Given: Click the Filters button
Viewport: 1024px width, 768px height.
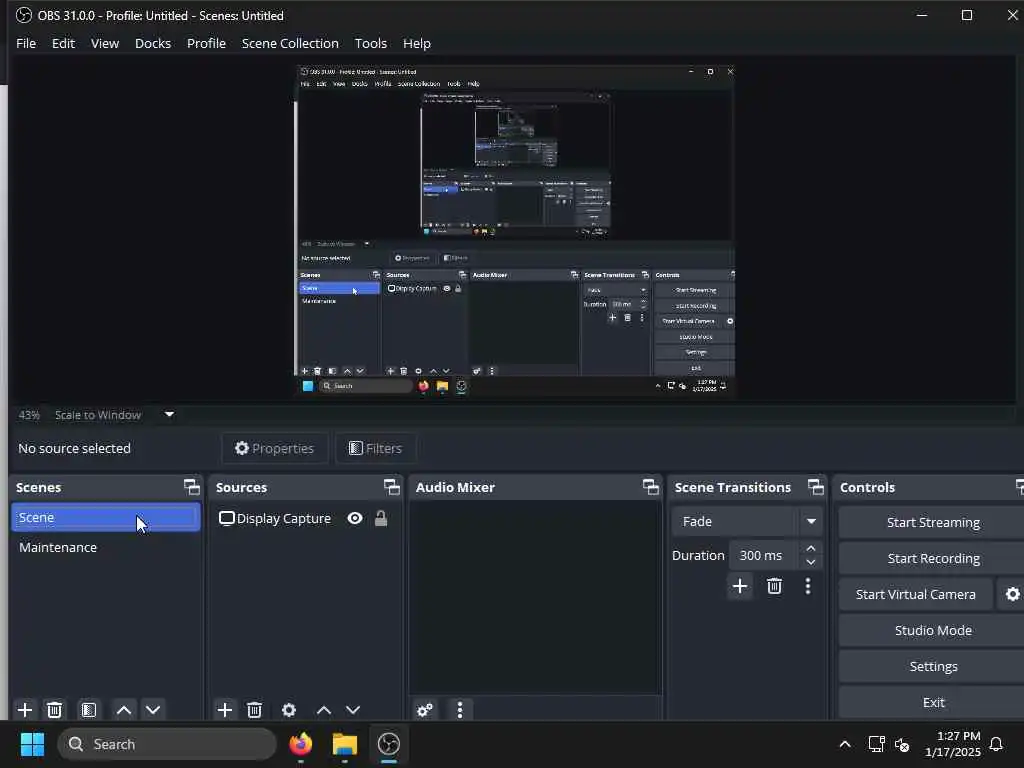Looking at the screenshot, I should tap(376, 448).
